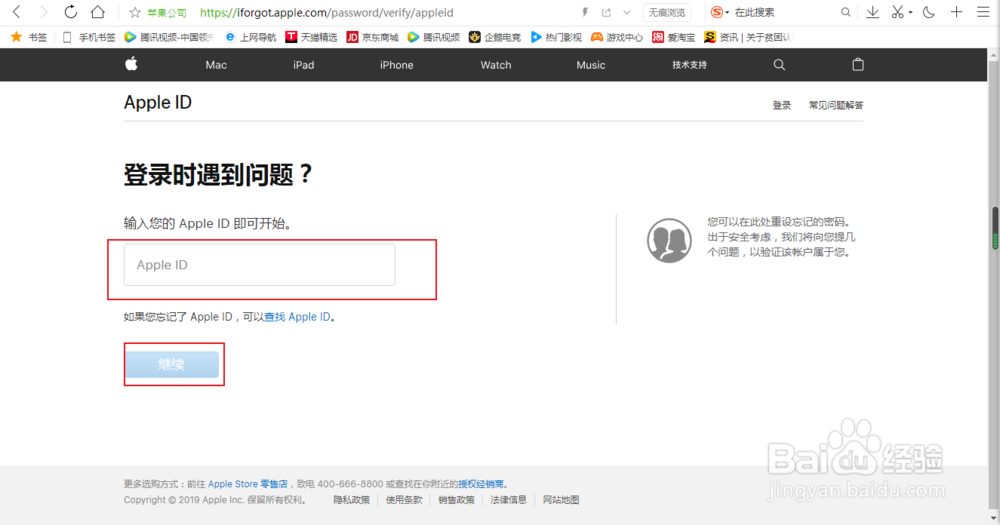Open the iPad navigation item
Screen dimensions: 1000x525
304,65
